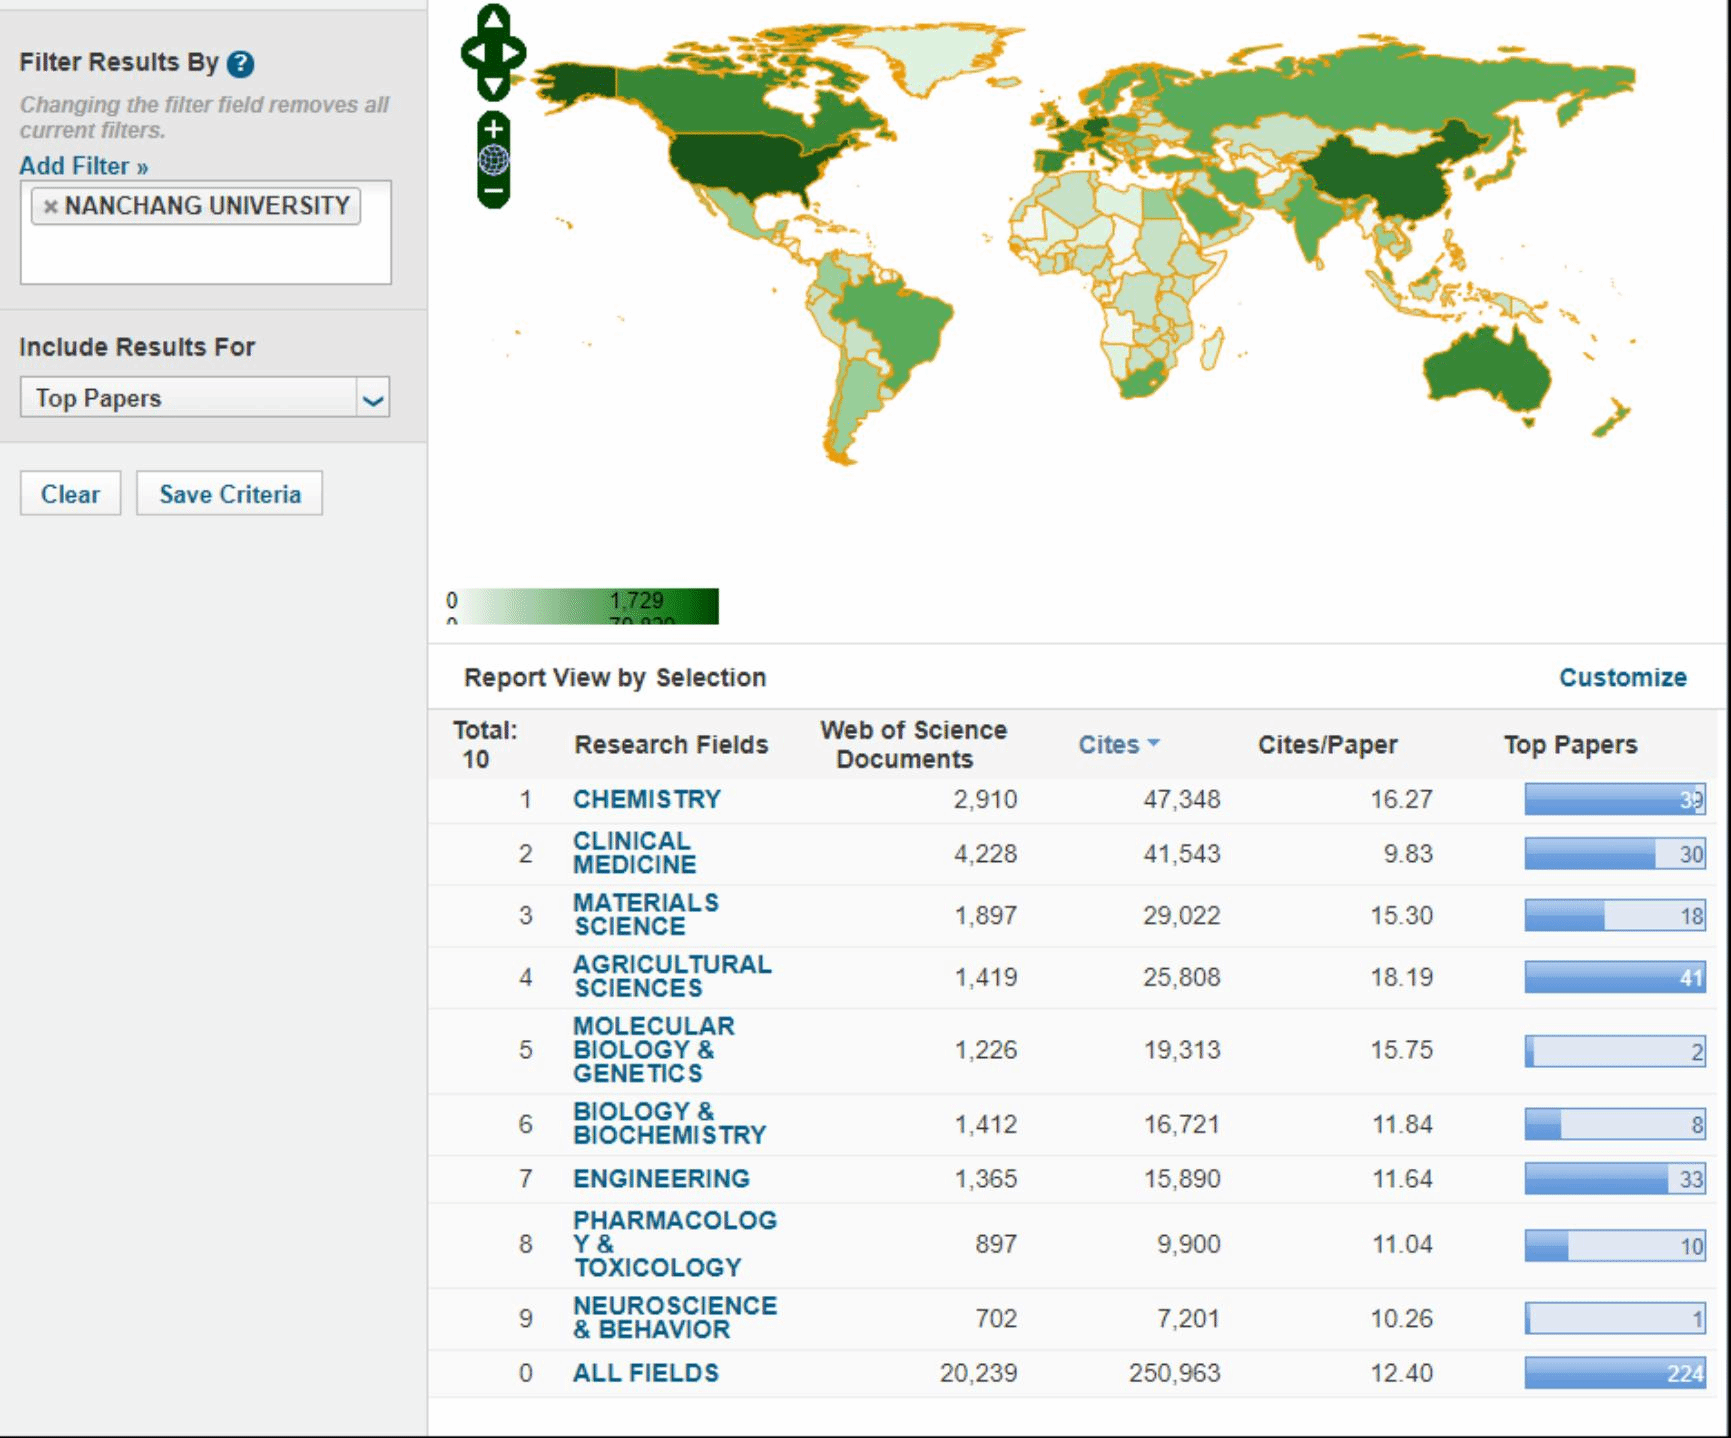Open help for Filter Results By
The height and width of the screenshot is (1438, 1731).
pyautogui.click(x=240, y=64)
